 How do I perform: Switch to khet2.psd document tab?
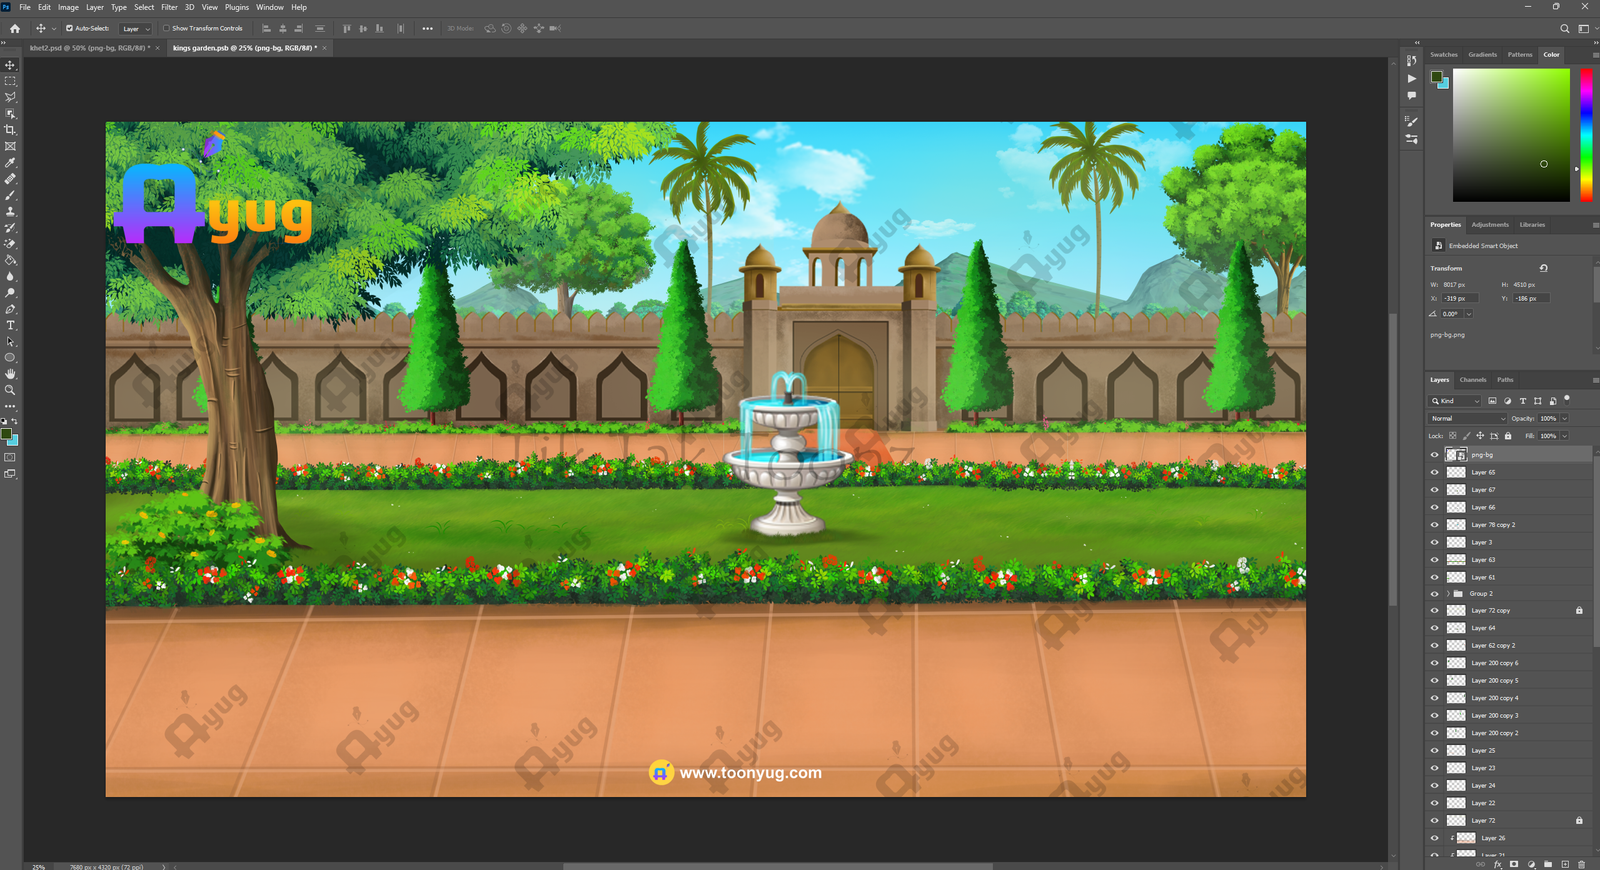pos(89,48)
